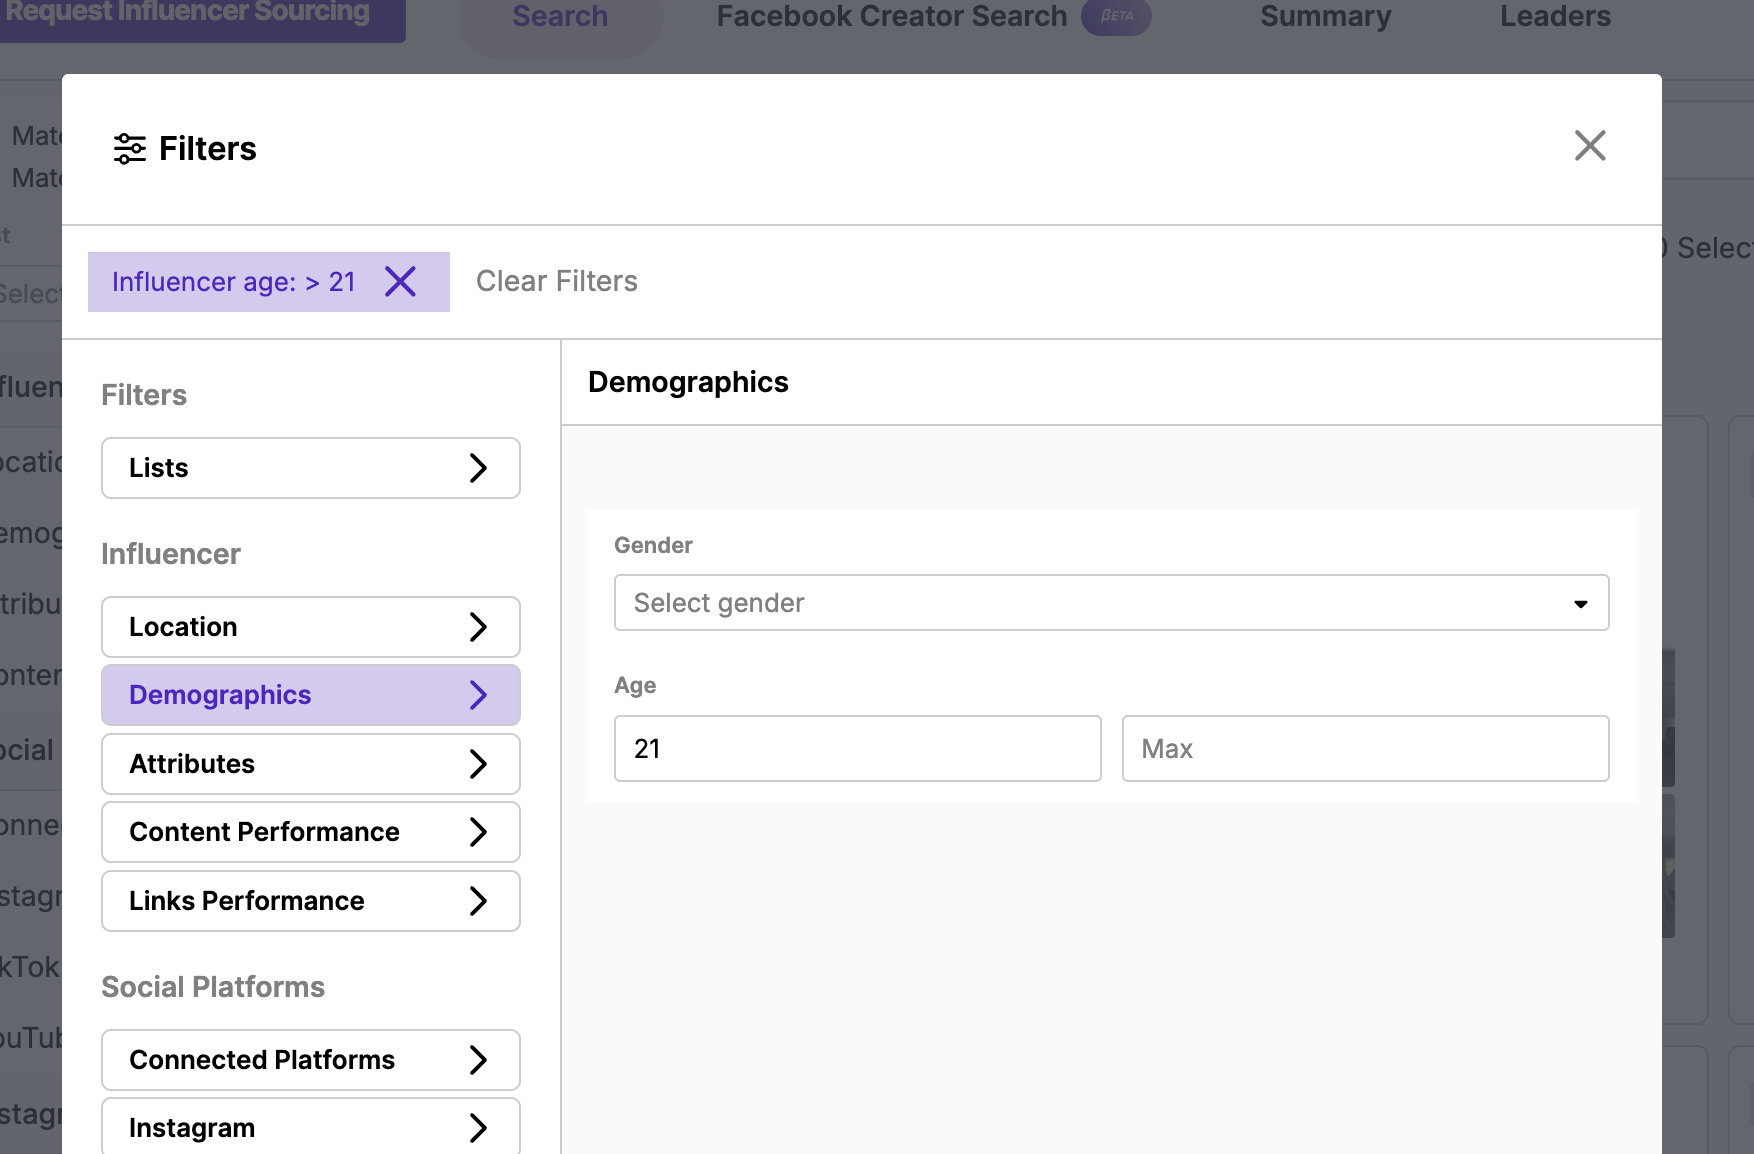Click the minimum Age field showing 21
This screenshot has height=1154, width=1754.
857,749
